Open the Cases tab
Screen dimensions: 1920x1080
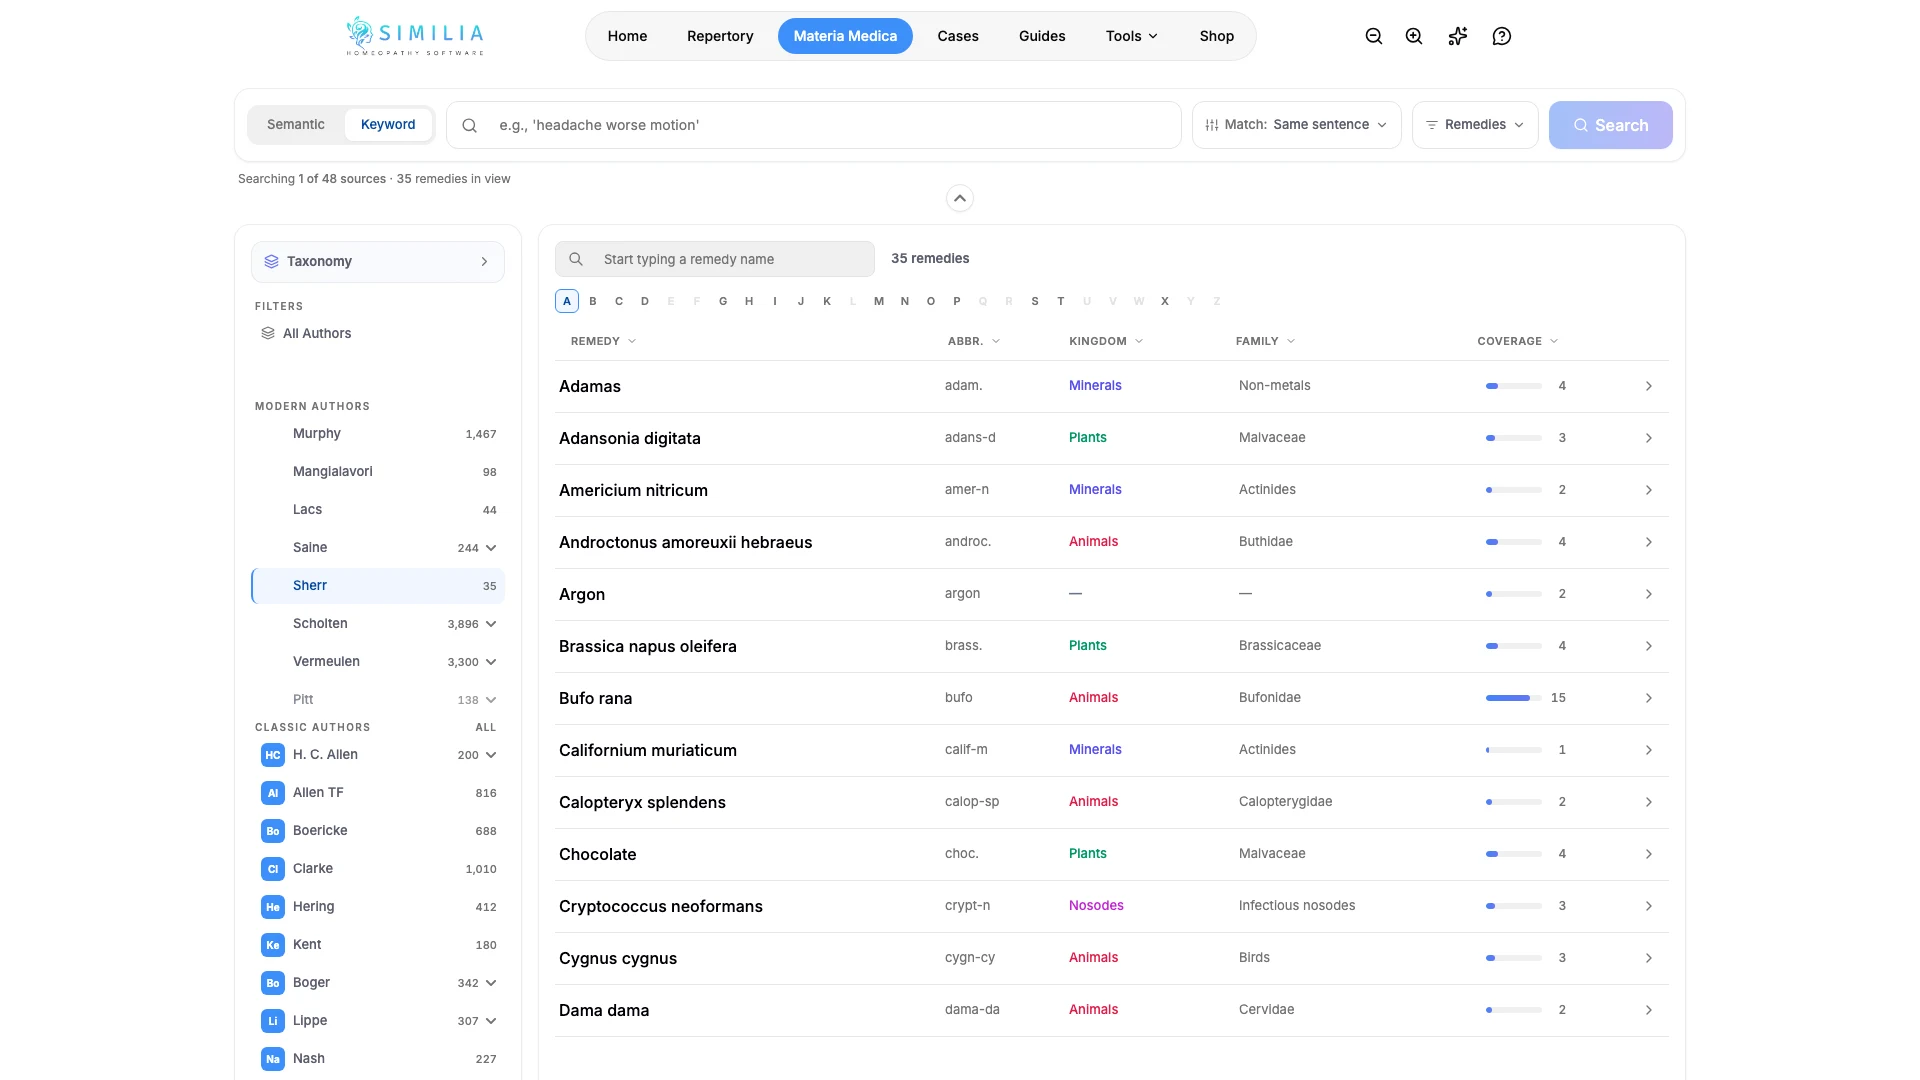click(x=958, y=36)
